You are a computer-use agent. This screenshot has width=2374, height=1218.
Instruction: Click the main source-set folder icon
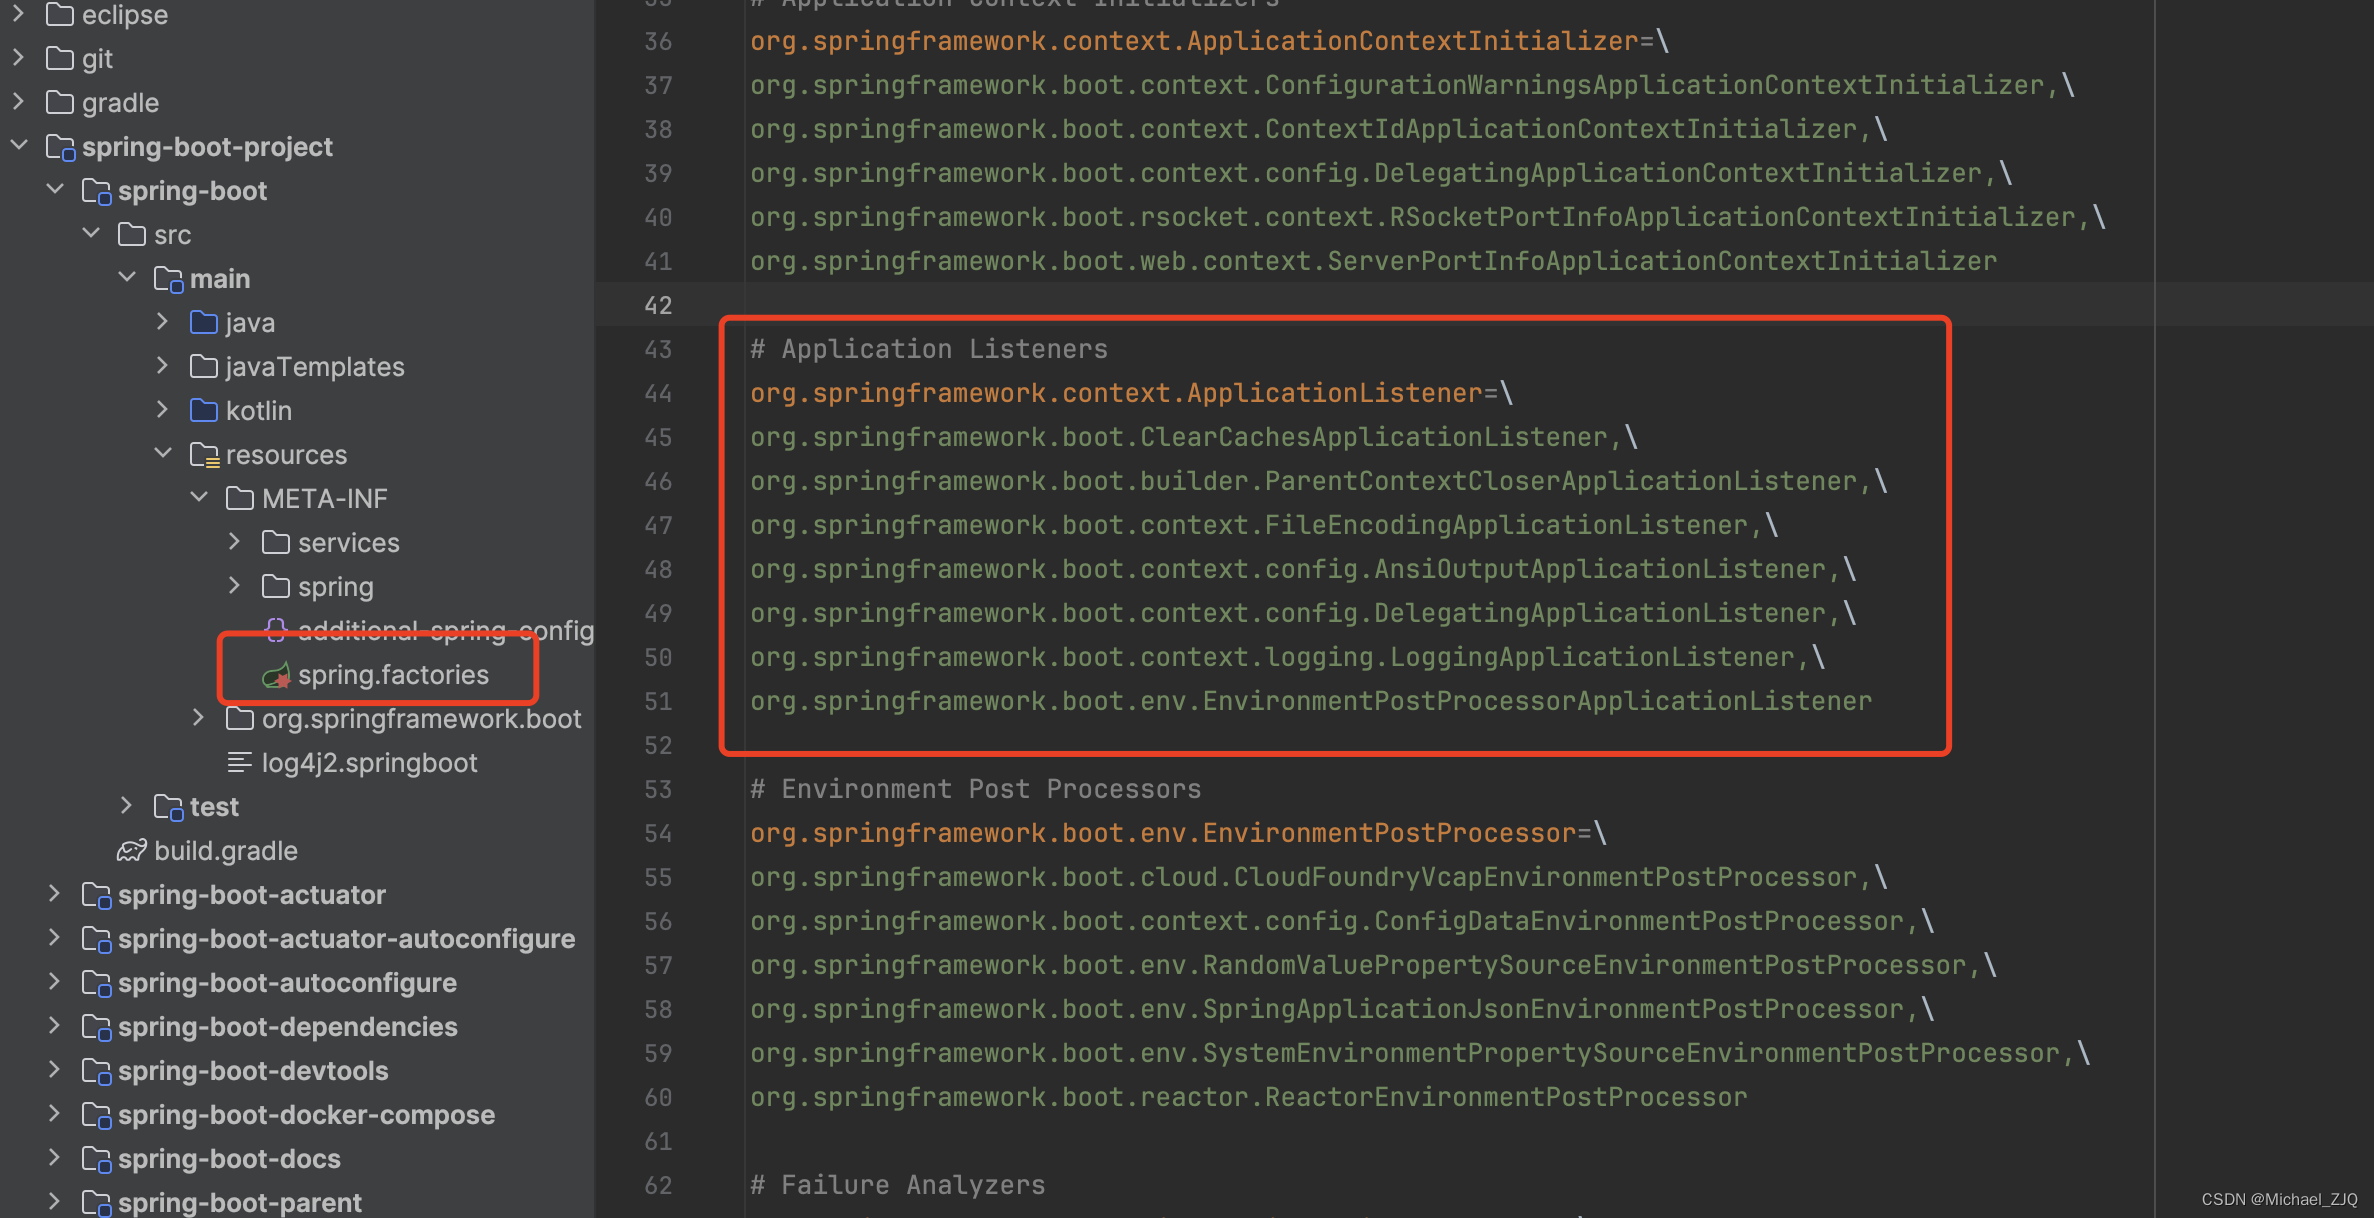pyautogui.click(x=169, y=279)
